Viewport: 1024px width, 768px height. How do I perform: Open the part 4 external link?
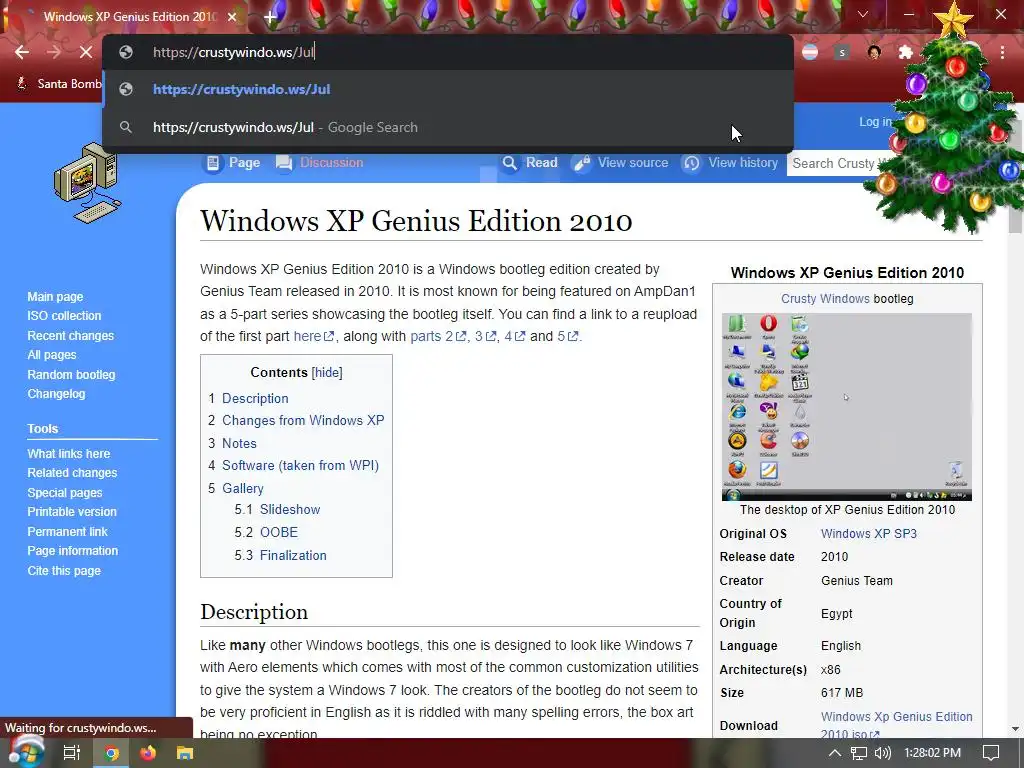[515, 336]
